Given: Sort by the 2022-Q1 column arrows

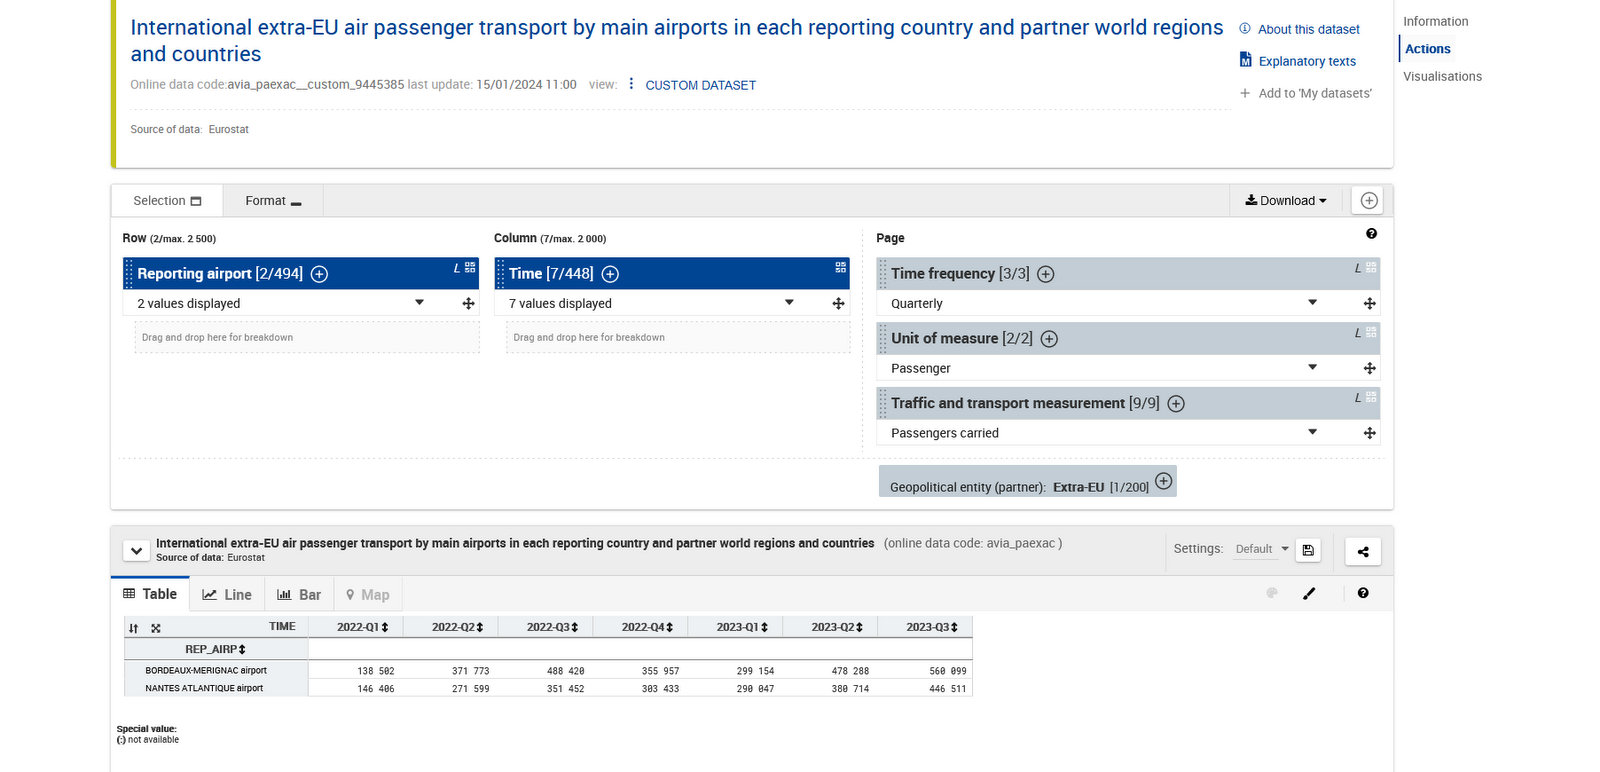Looking at the screenshot, I should 385,627.
